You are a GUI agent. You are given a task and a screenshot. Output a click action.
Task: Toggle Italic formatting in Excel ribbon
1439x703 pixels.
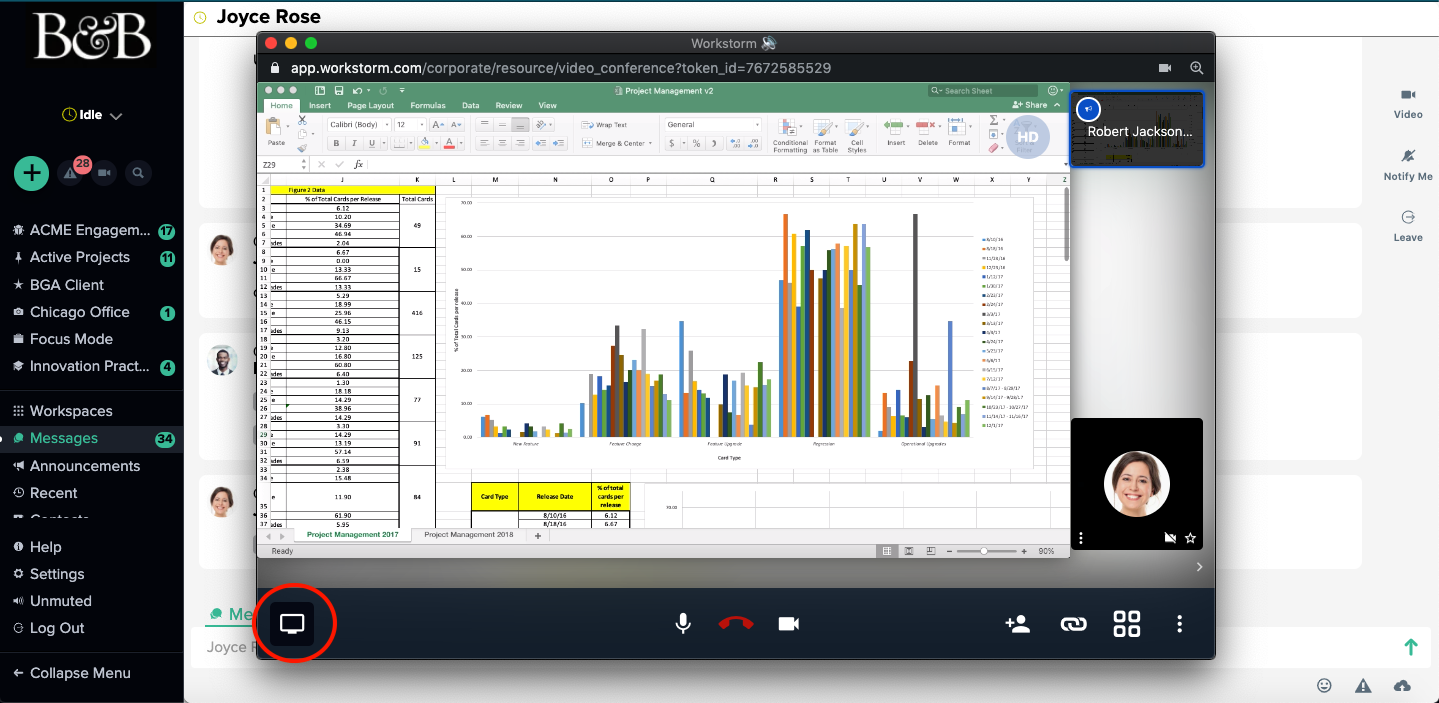click(x=353, y=143)
